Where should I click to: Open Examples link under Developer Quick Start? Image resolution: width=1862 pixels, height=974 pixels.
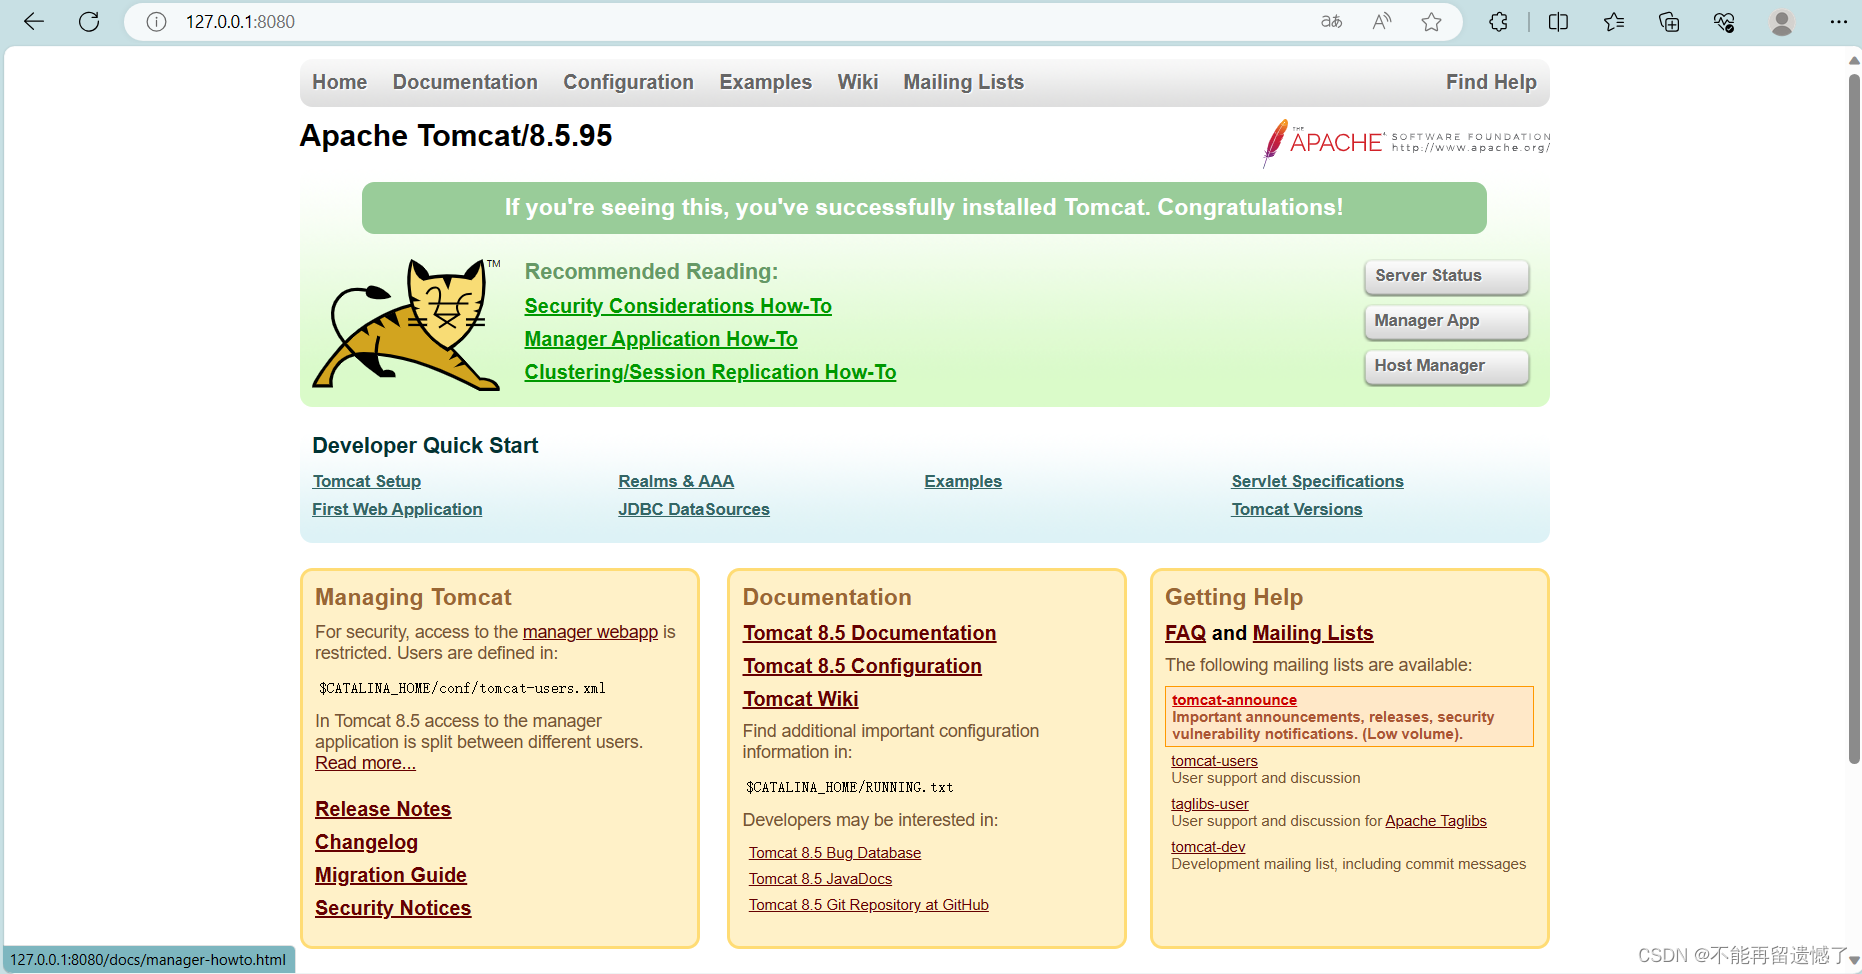963,481
